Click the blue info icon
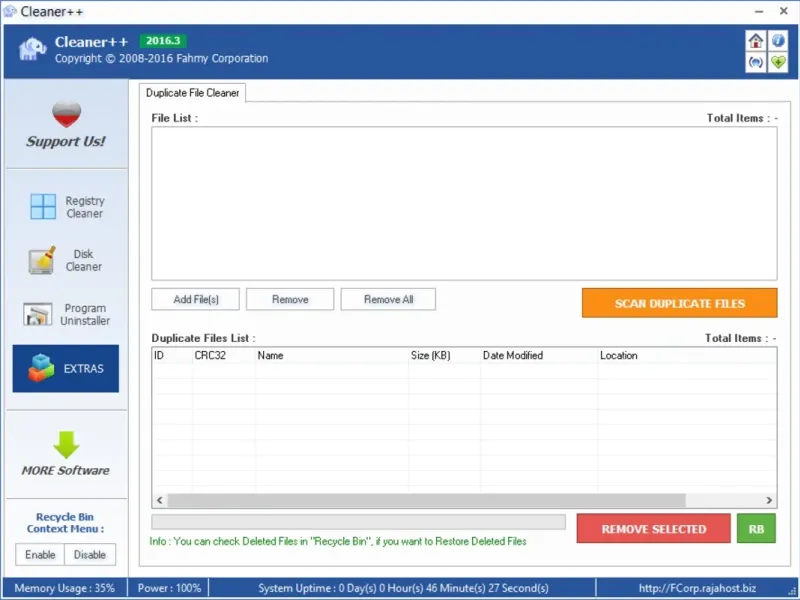This screenshot has width=800, height=600. click(x=778, y=40)
